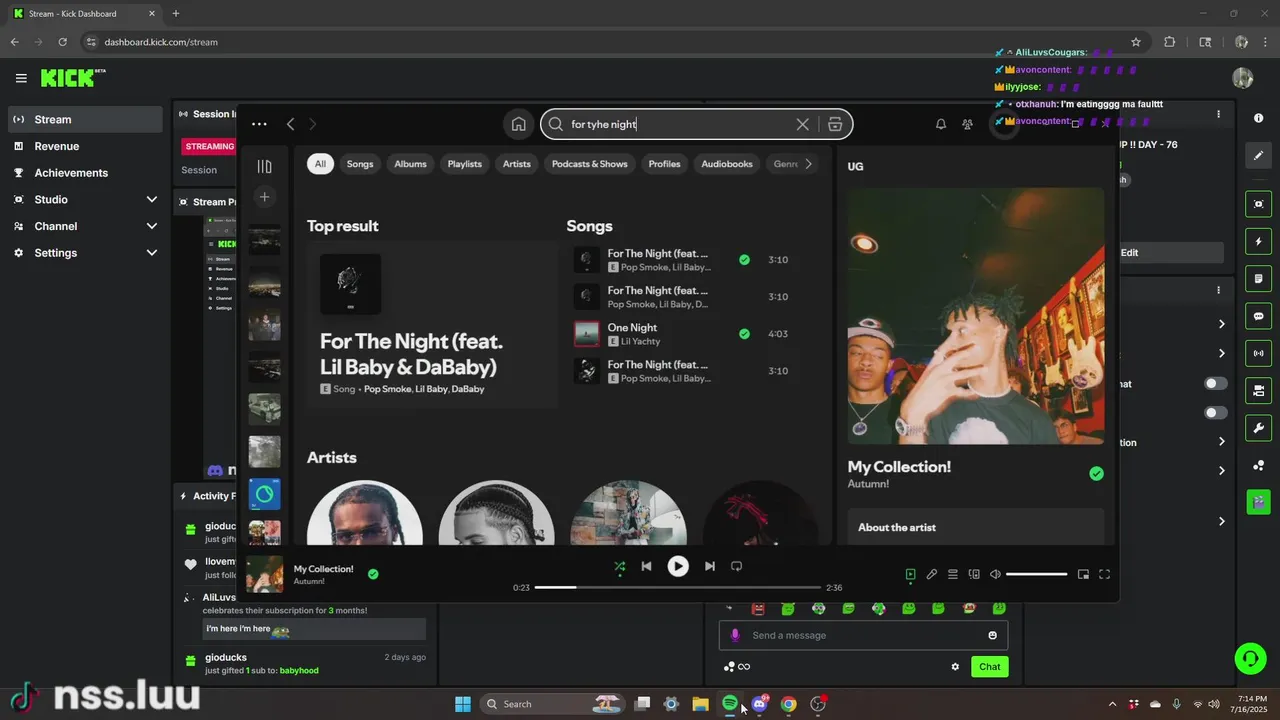Image resolution: width=1280 pixels, height=720 pixels.
Task: Open Achievements in Kick sidebar
Action: (86, 173)
